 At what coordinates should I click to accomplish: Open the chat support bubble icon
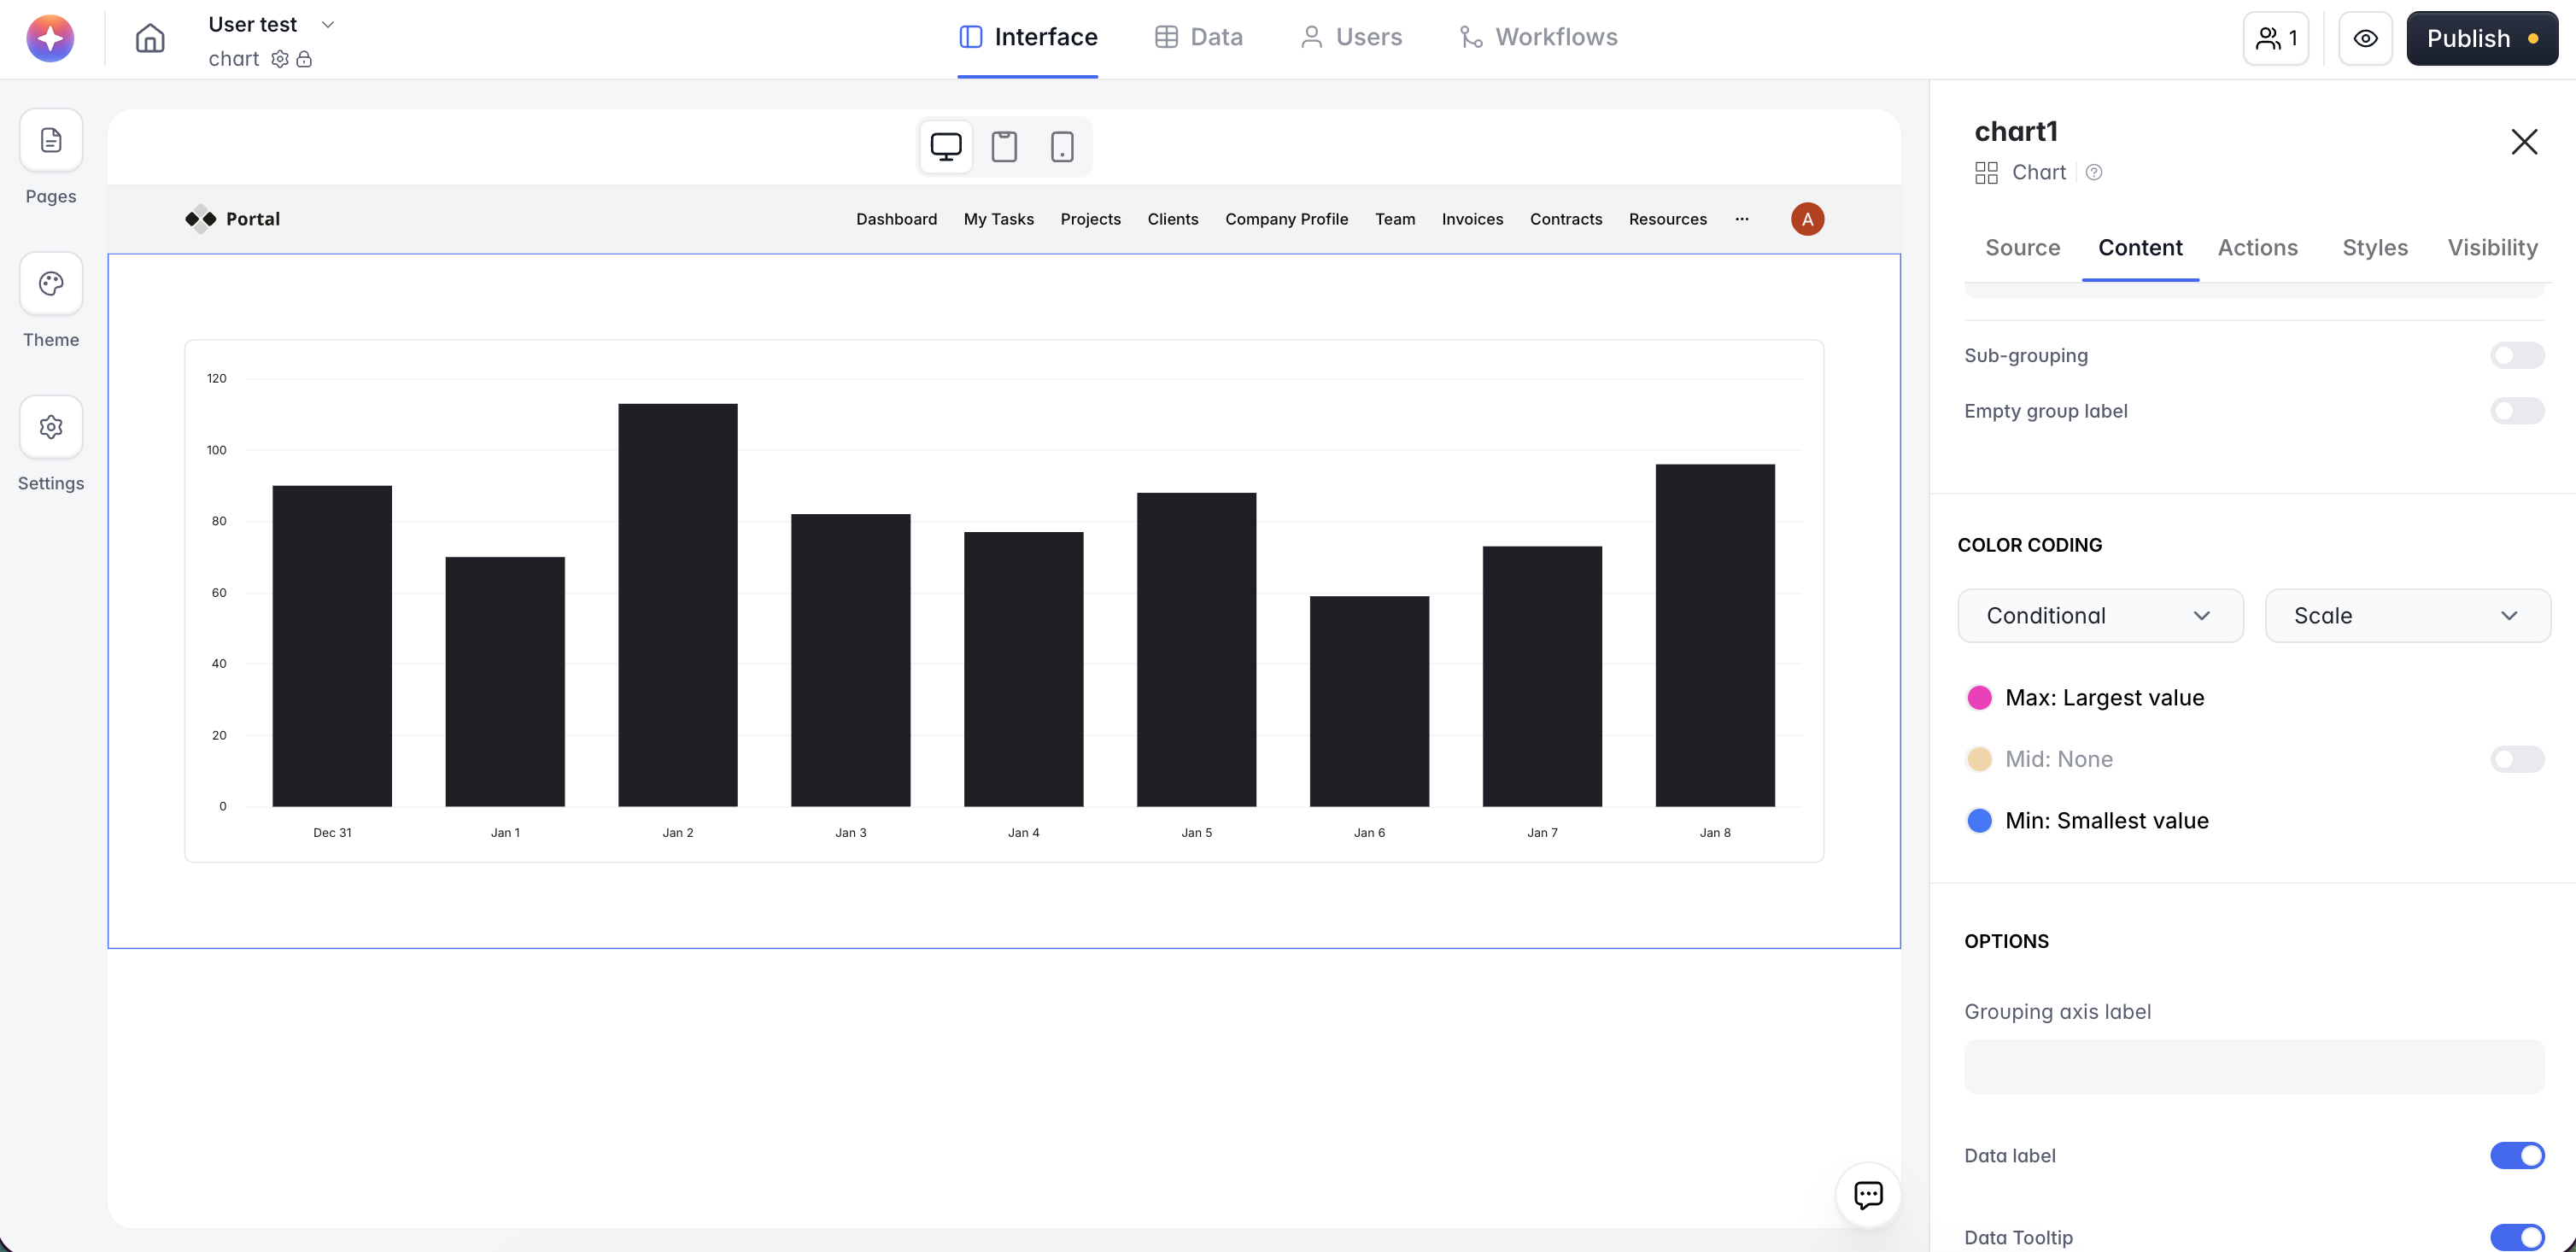(1868, 1194)
